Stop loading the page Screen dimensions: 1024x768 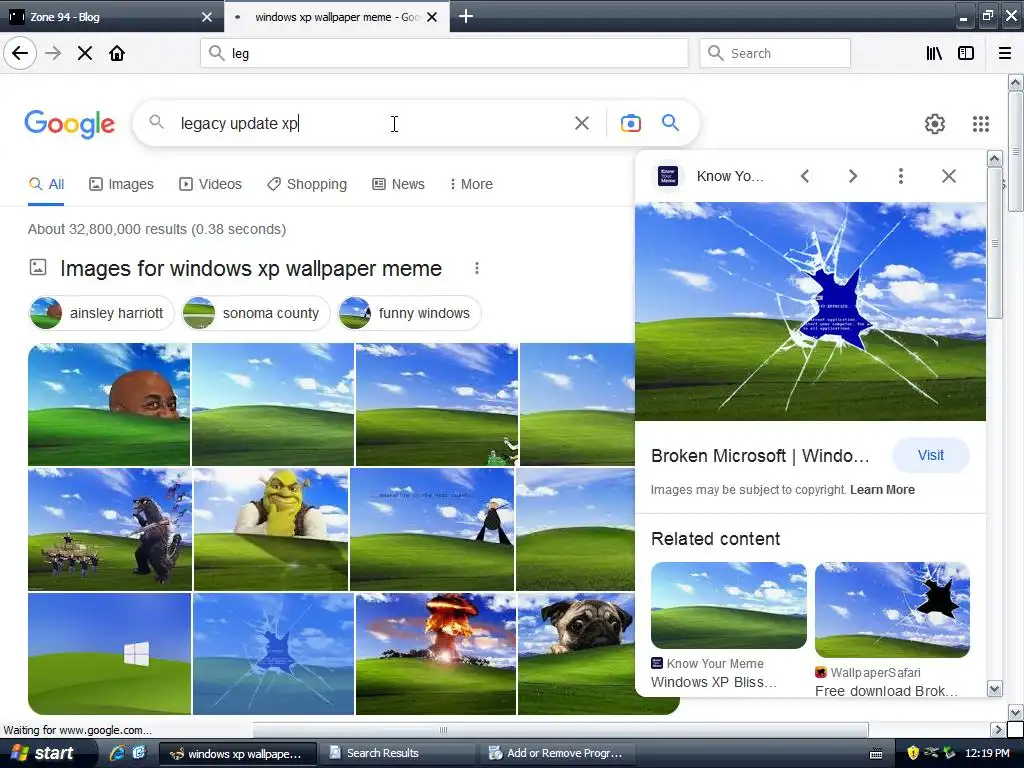pos(85,54)
